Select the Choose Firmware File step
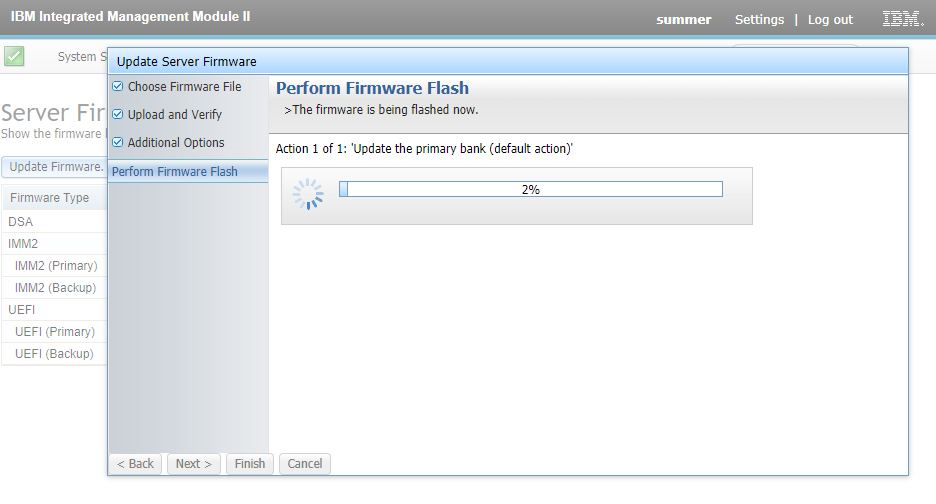The image size is (936, 504). pyautogui.click(x=184, y=87)
